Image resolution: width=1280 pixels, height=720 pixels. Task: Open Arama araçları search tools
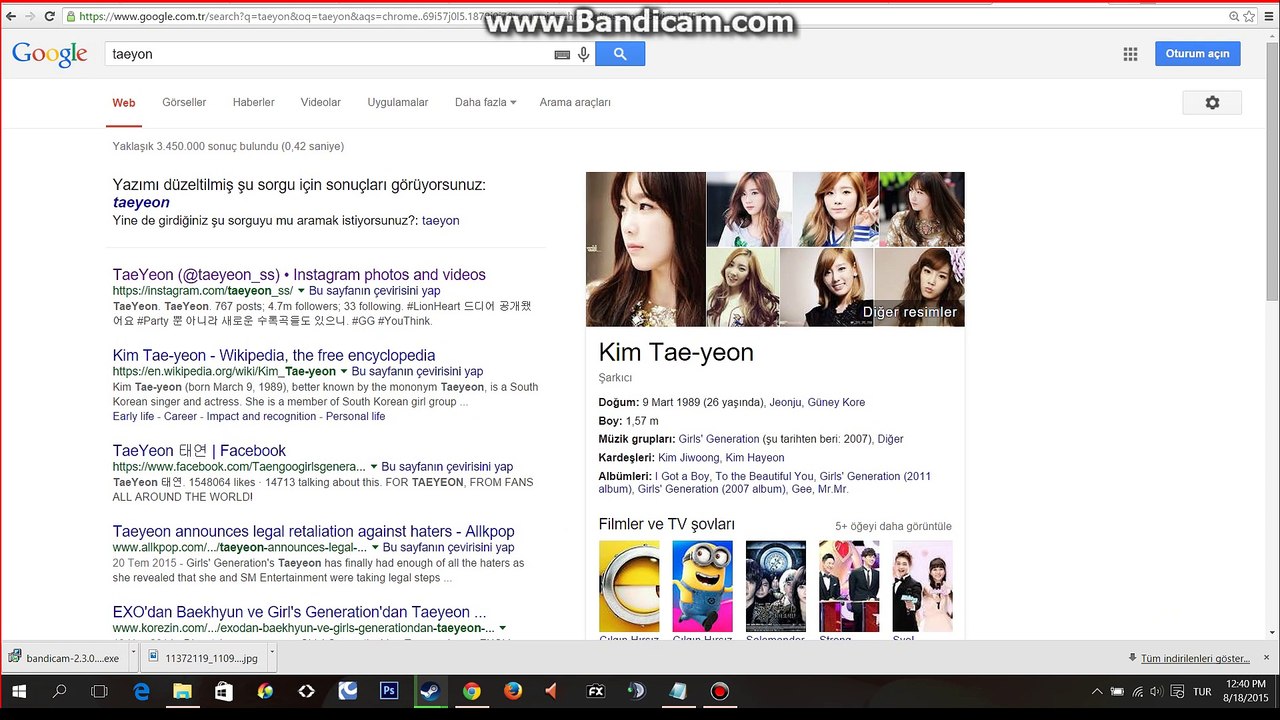(575, 102)
